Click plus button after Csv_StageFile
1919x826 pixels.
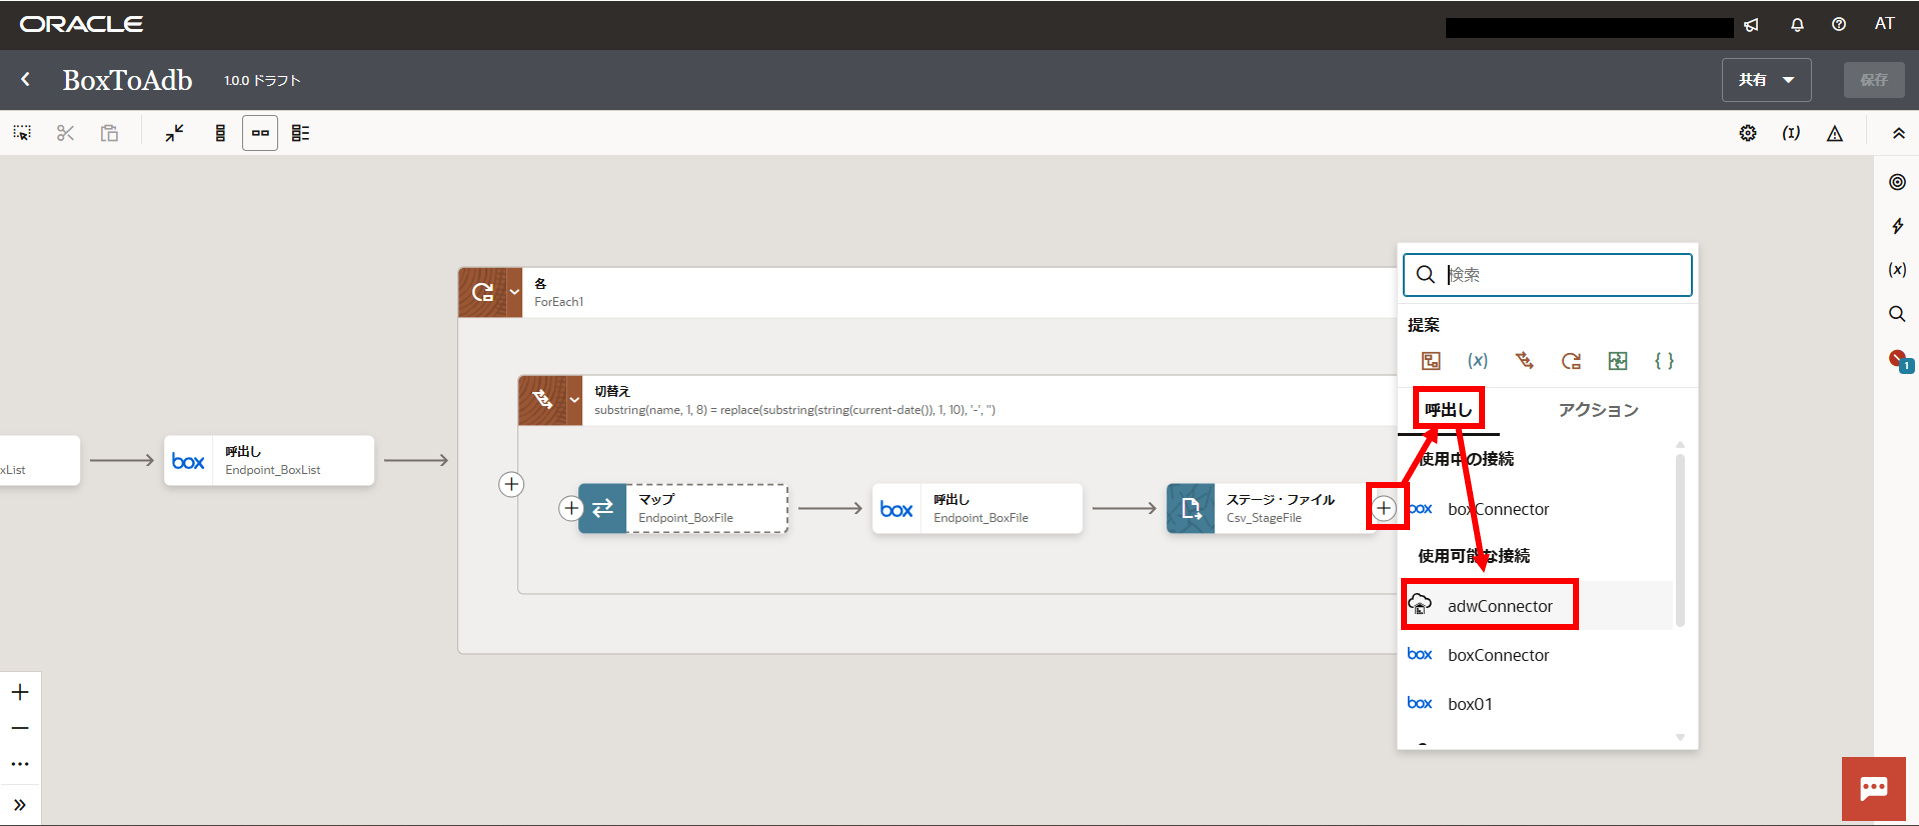(x=1384, y=508)
